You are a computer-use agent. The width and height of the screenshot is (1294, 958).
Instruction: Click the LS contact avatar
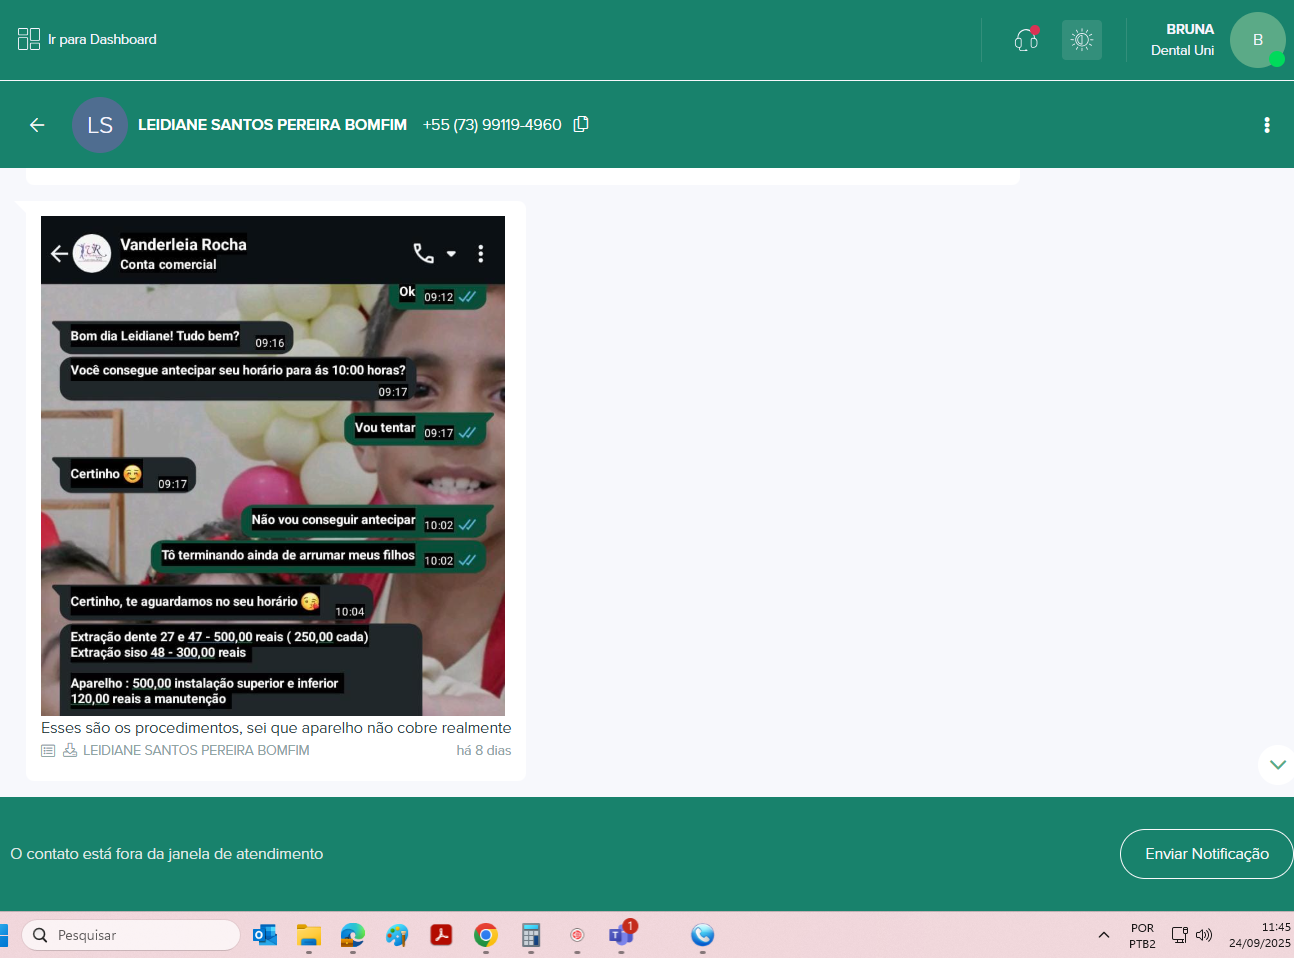(100, 125)
